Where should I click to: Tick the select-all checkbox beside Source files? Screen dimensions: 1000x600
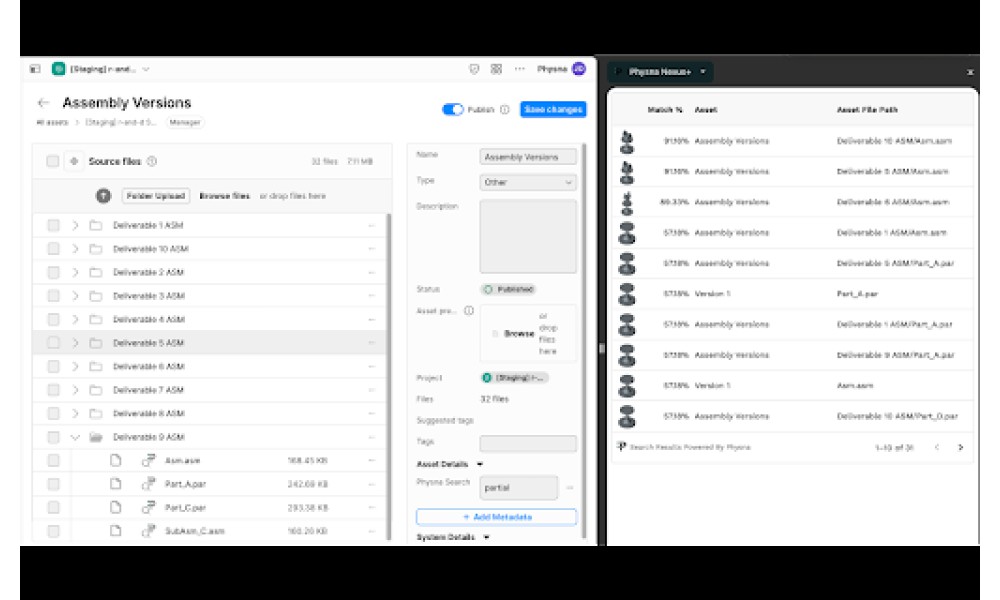(x=53, y=161)
